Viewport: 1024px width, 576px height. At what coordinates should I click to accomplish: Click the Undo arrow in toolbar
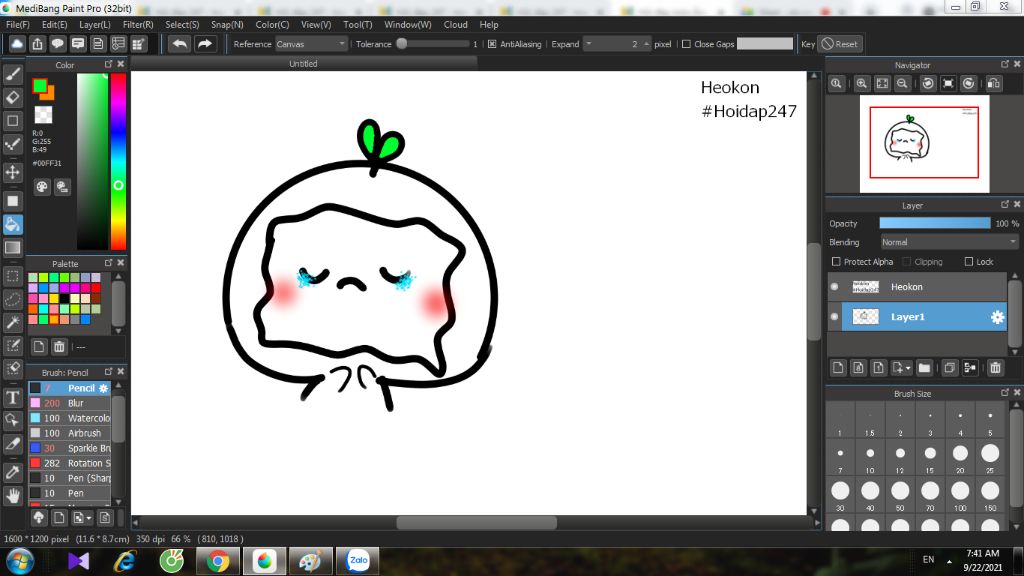180,44
